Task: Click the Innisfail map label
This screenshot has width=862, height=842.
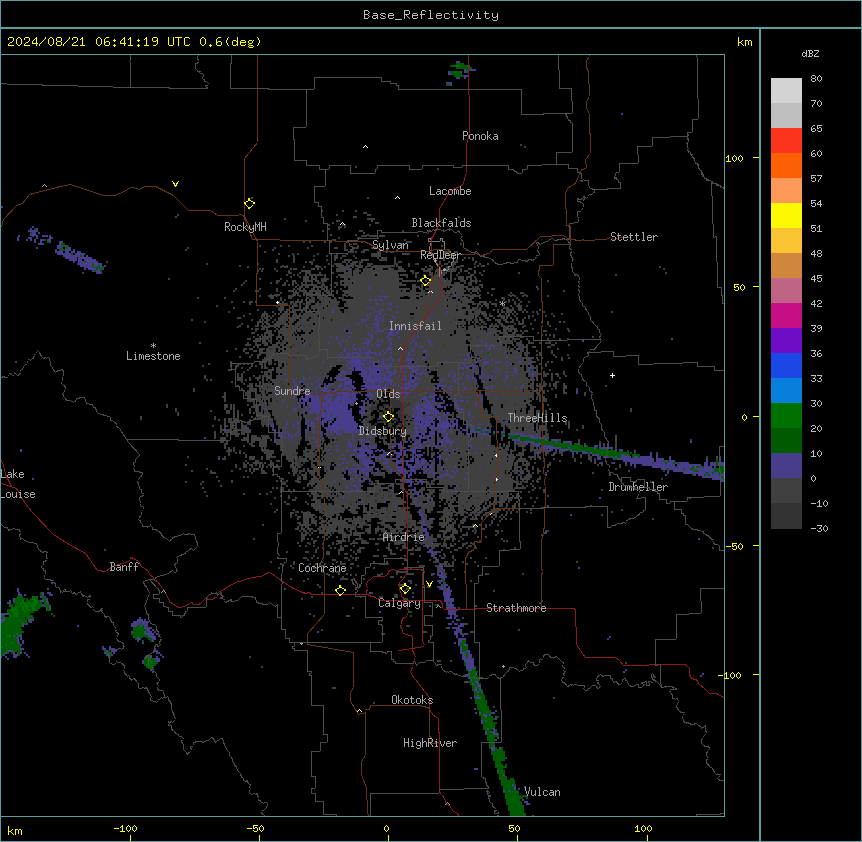Action: [x=415, y=326]
